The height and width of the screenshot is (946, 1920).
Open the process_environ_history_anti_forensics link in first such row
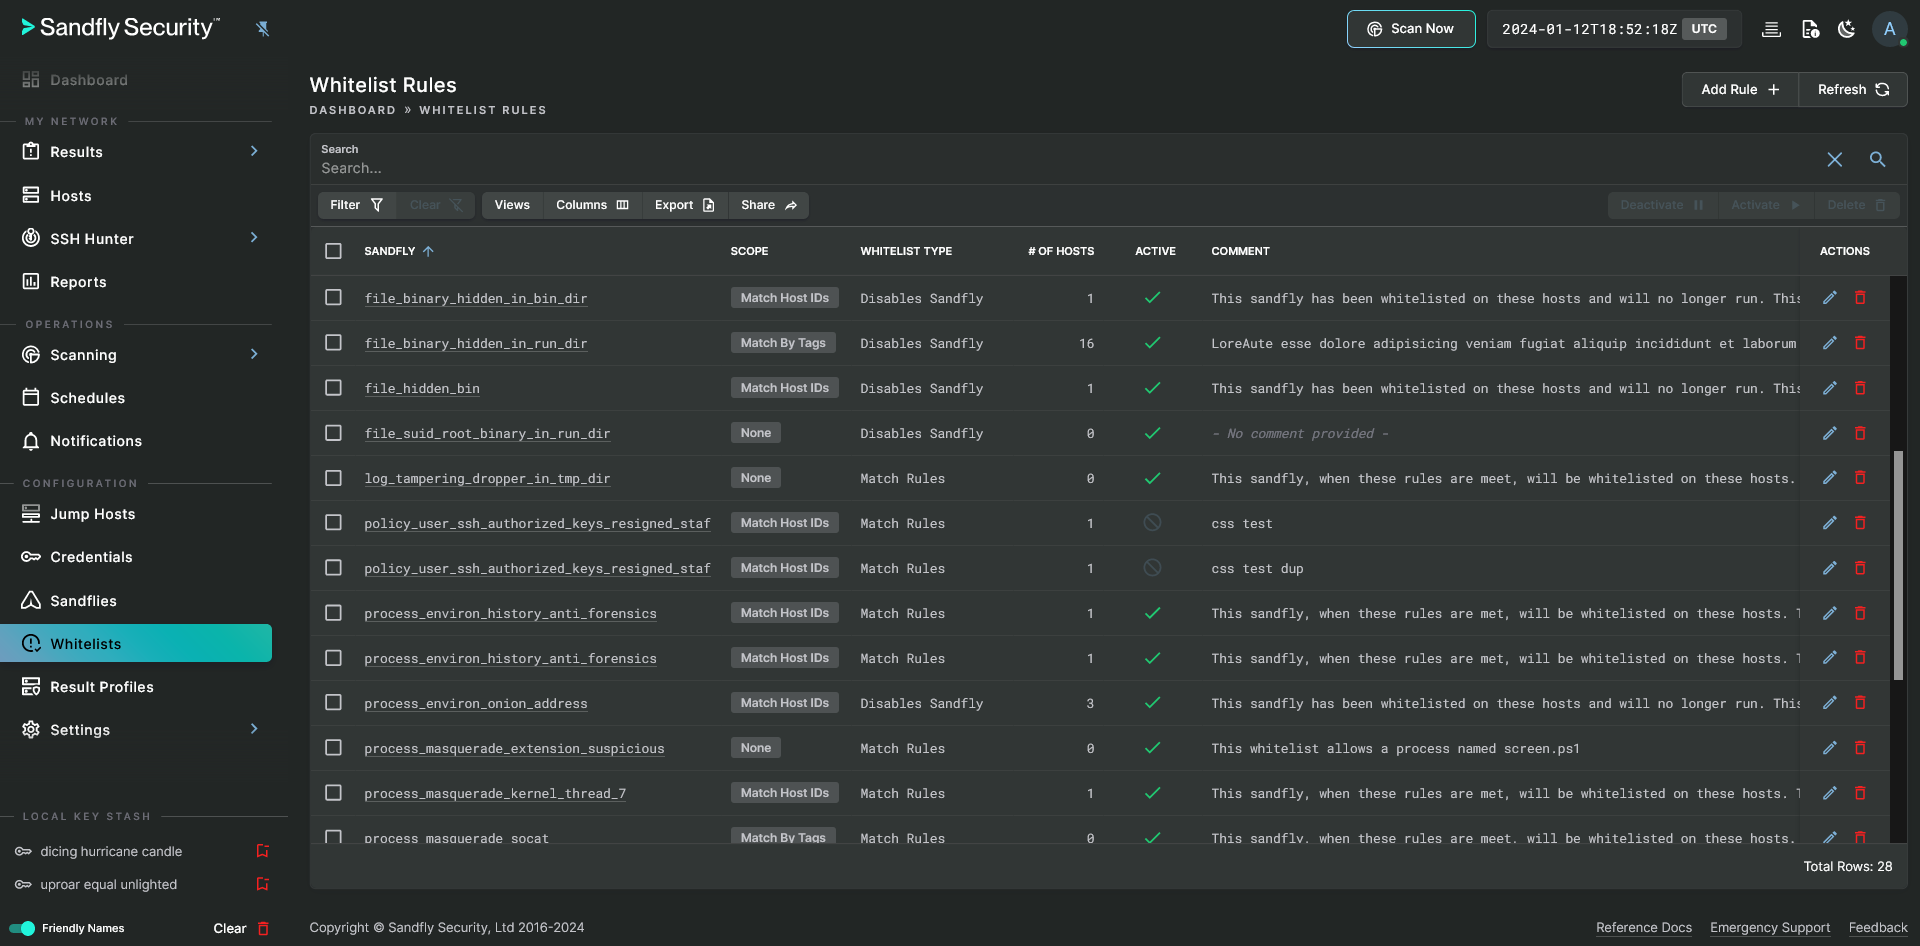click(x=510, y=613)
